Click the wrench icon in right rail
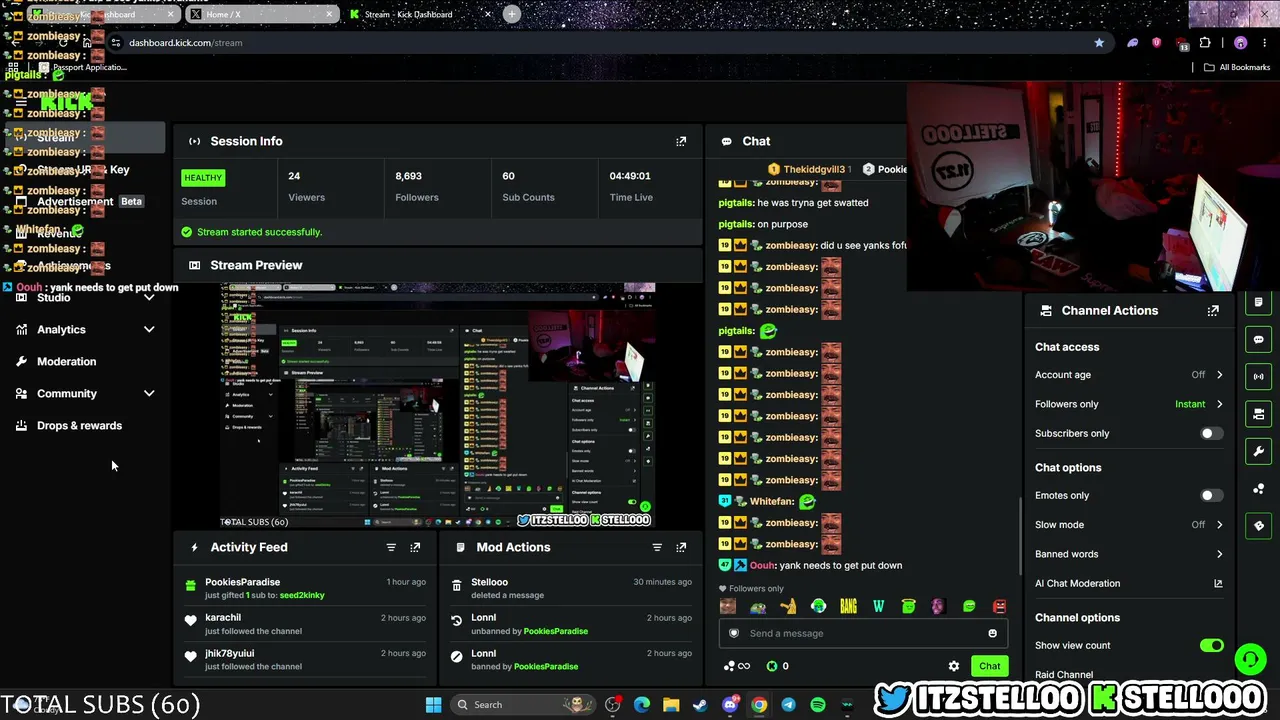The height and width of the screenshot is (720, 1280). pyautogui.click(x=1258, y=451)
